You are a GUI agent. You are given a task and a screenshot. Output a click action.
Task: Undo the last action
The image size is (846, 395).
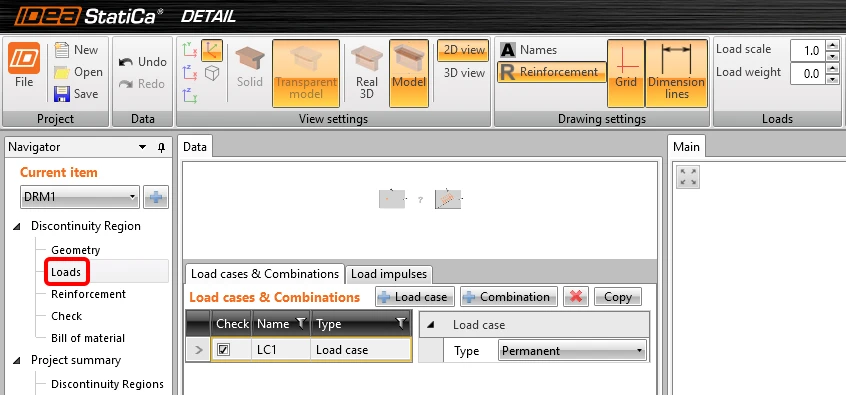142,62
